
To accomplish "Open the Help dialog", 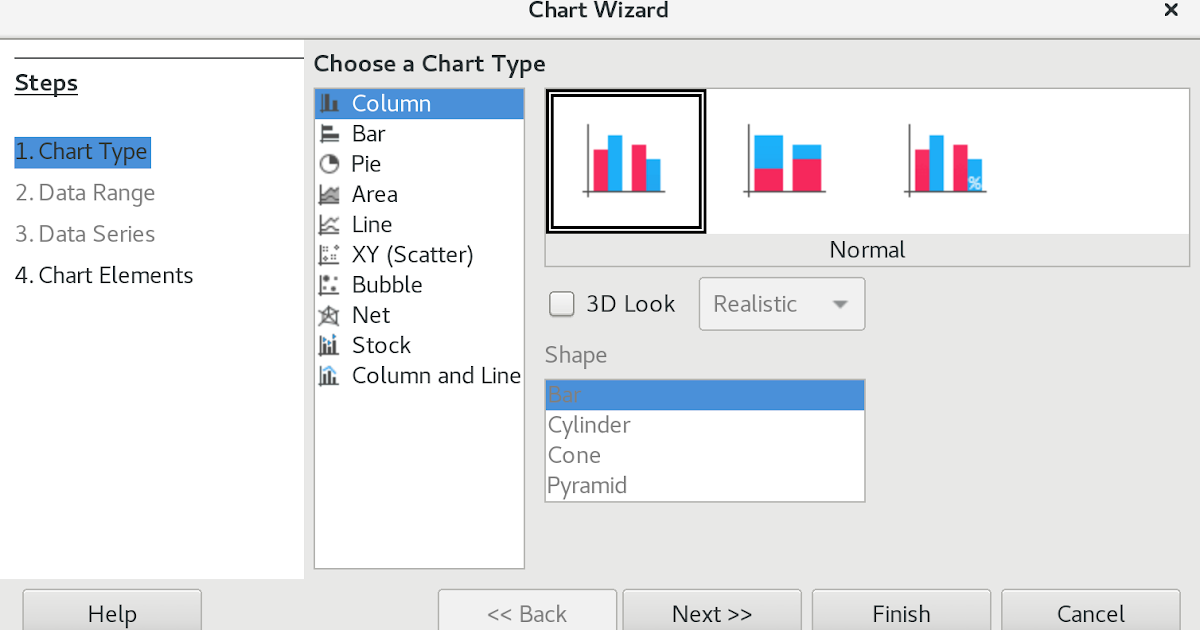I will [111, 613].
